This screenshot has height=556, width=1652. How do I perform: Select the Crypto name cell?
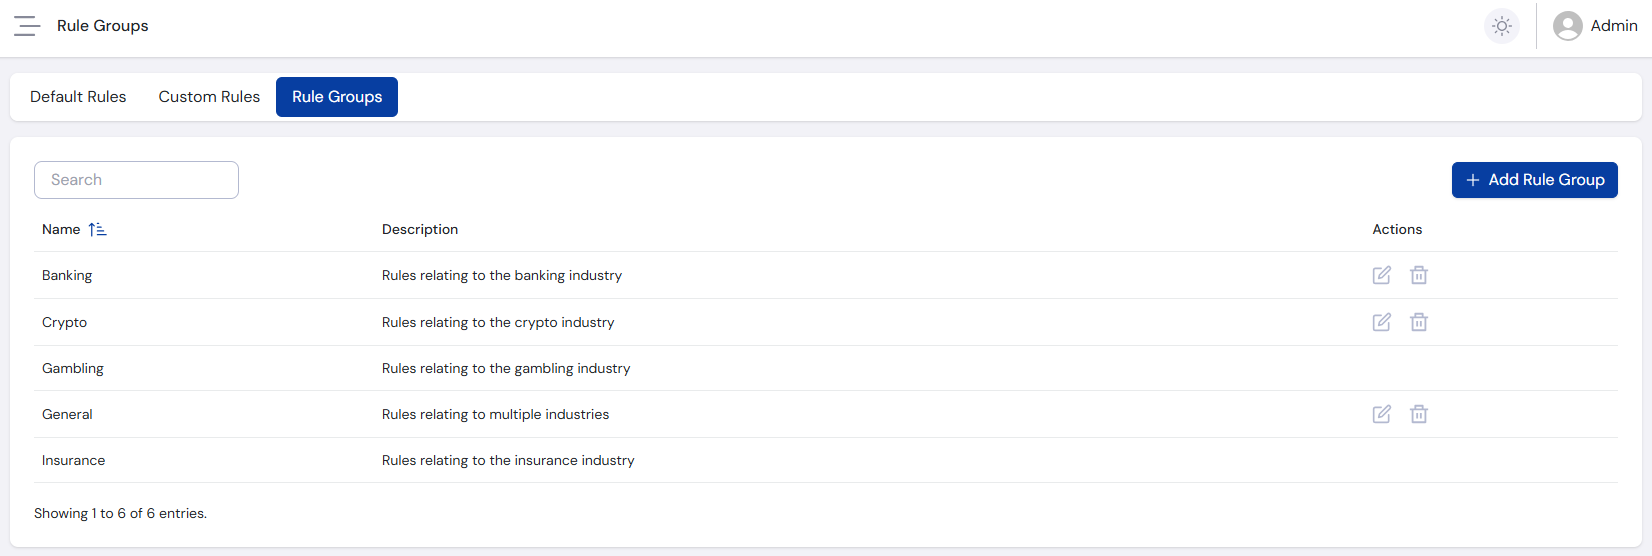click(64, 322)
